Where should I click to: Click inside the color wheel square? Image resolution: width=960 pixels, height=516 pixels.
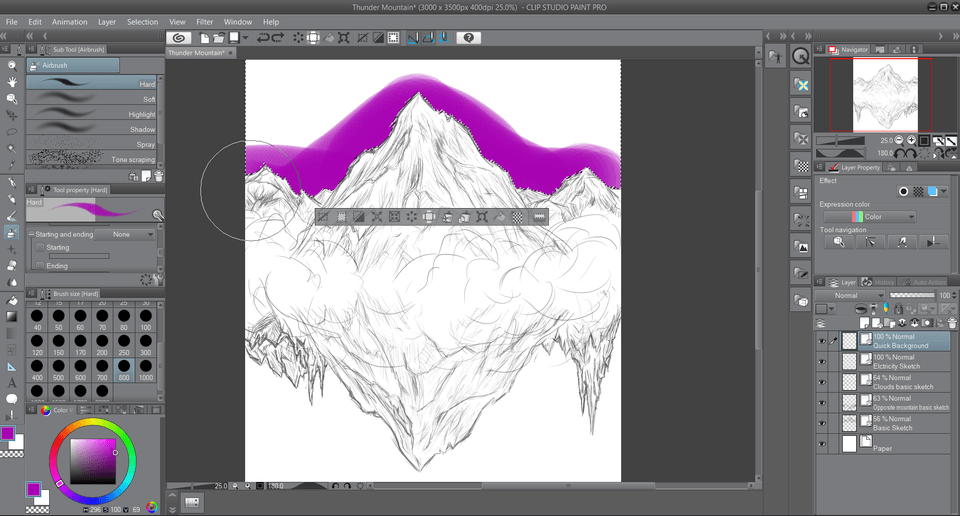click(x=91, y=460)
